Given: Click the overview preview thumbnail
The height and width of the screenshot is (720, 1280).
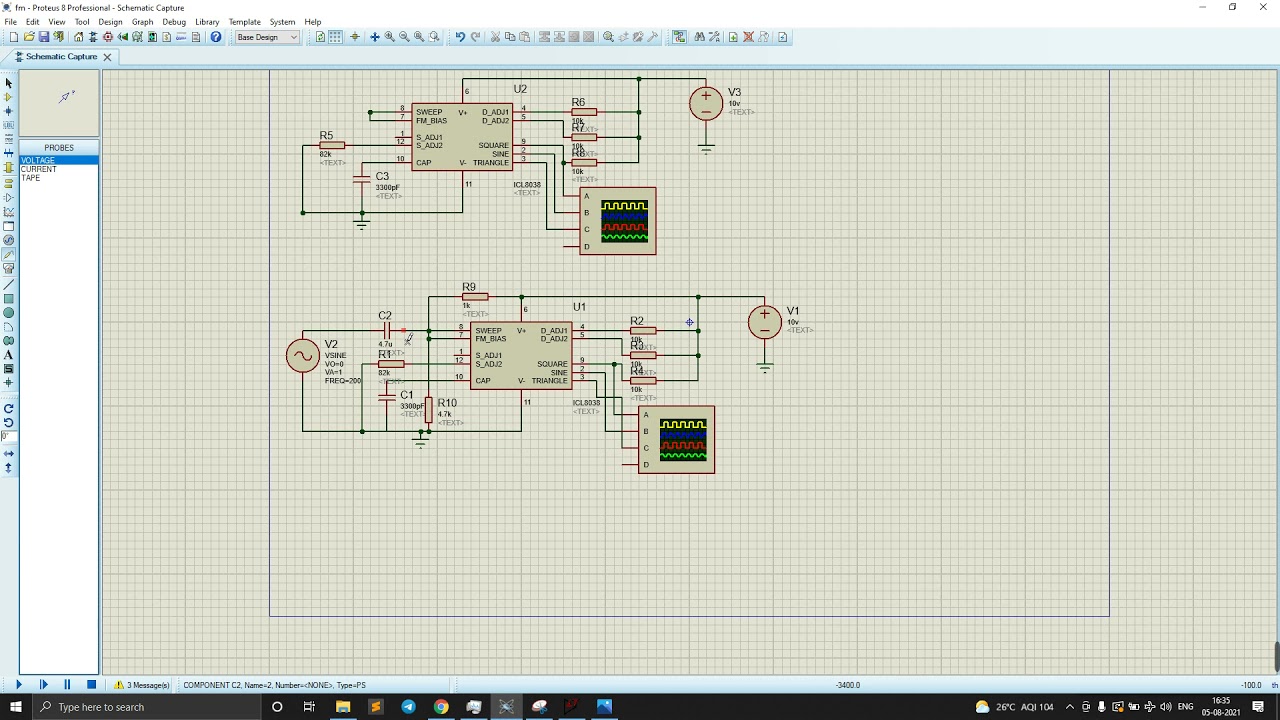Looking at the screenshot, I should 59,103.
